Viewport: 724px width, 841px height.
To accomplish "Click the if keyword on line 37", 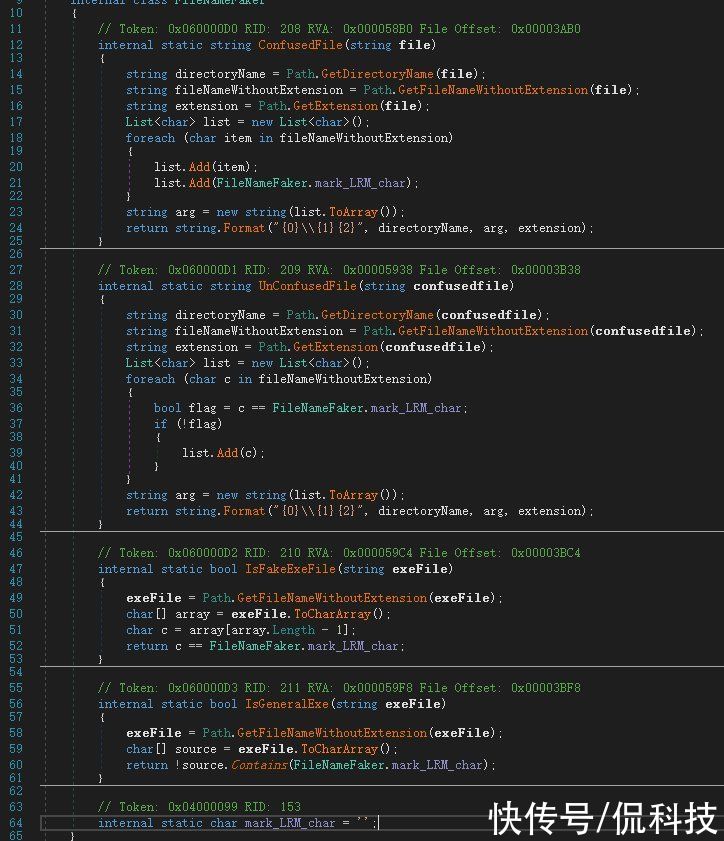I will [x=160, y=424].
